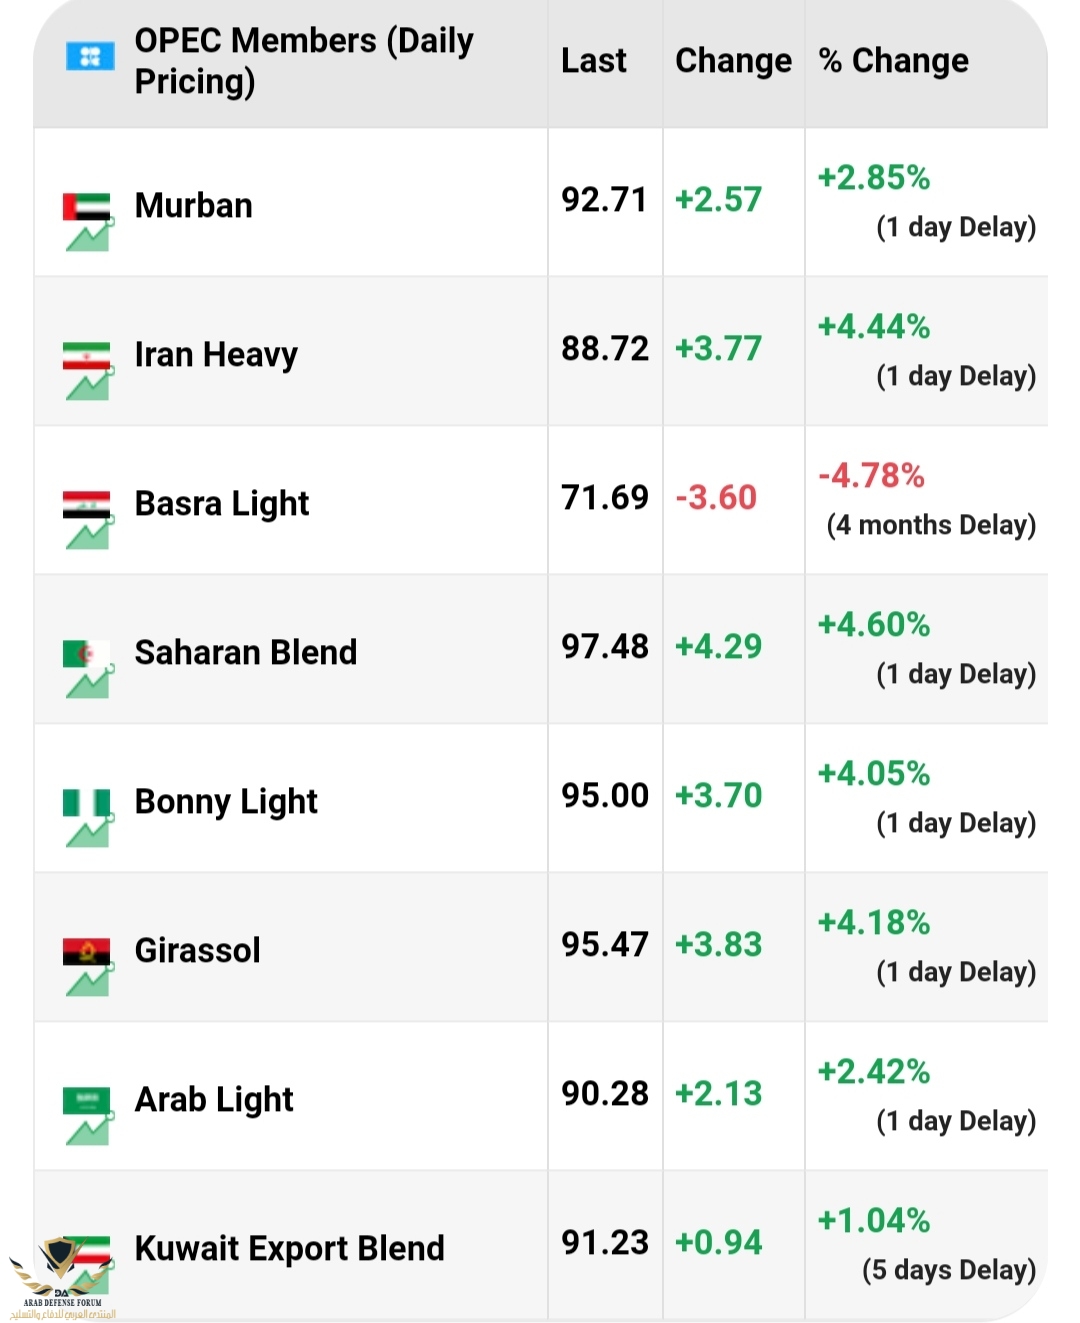Screen dimensions: 1080x1323
Task: Open the Iran Heavy blend link
Action: click(x=216, y=355)
